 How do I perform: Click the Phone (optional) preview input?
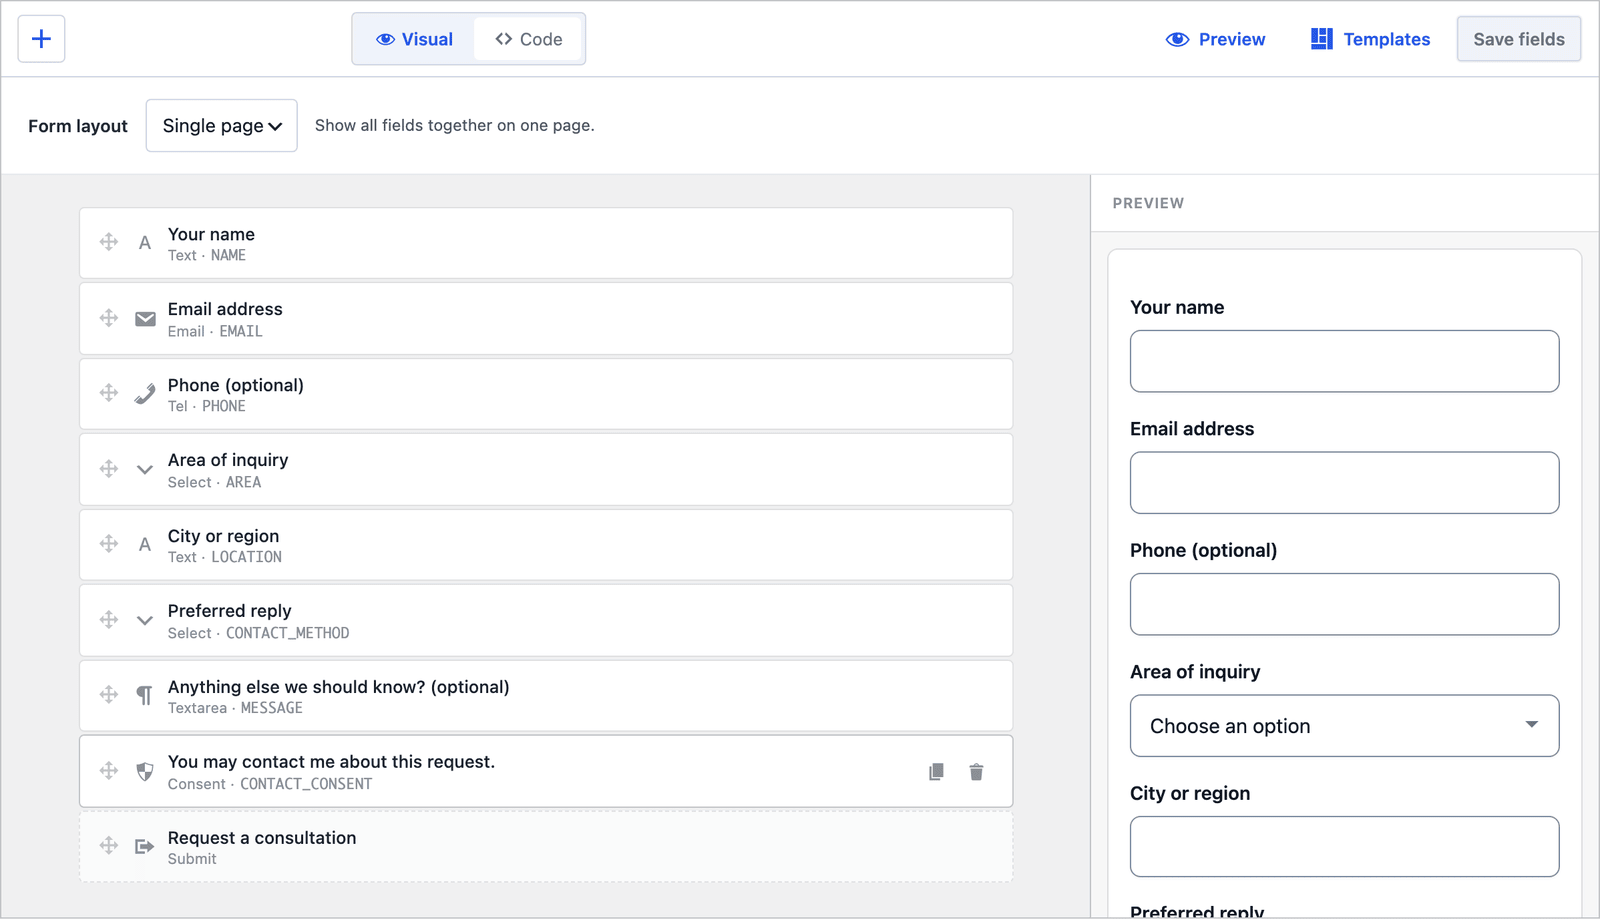[1344, 604]
